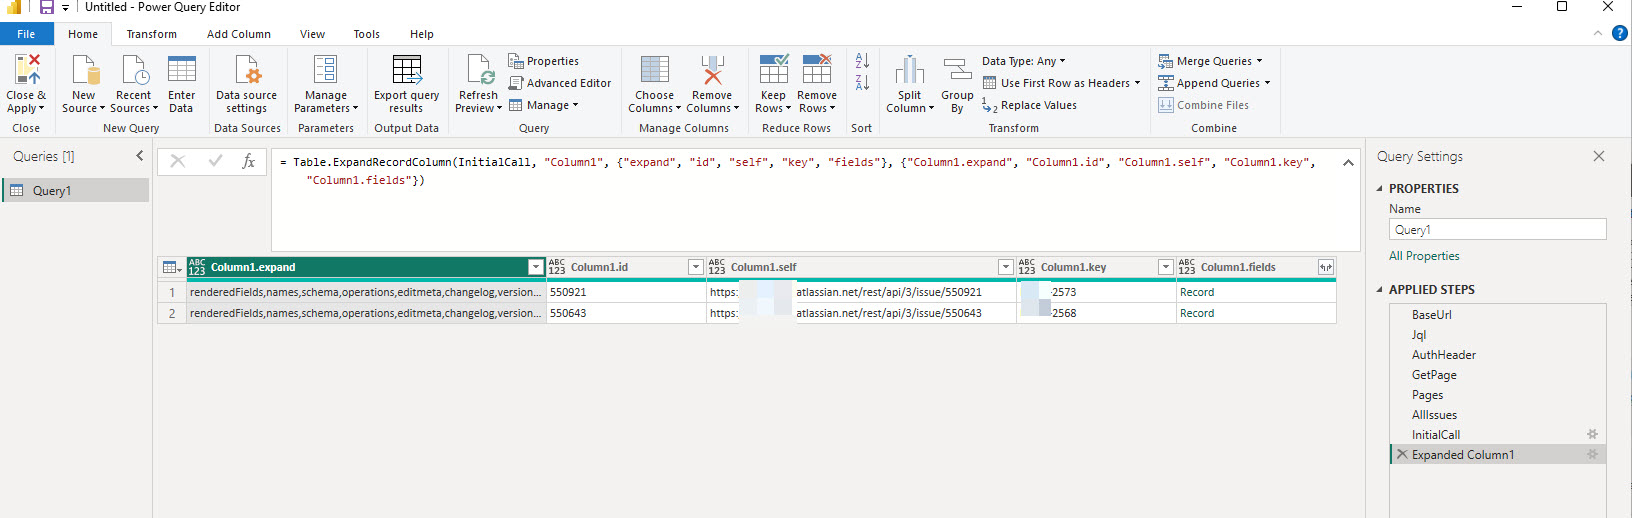Click Replace Values
1632x518 pixels.
(x=1029, y=105)
